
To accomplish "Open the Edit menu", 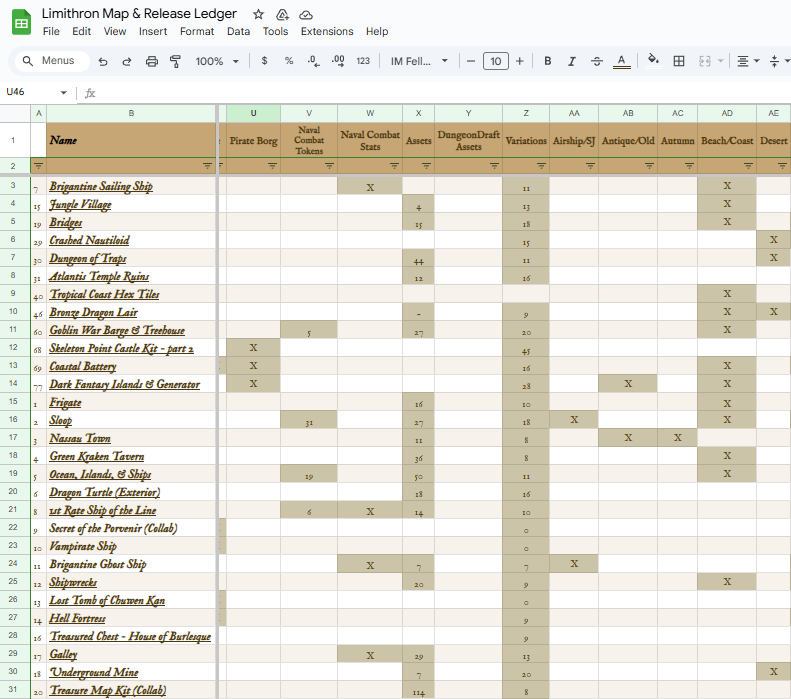I will tap(81, 31).
